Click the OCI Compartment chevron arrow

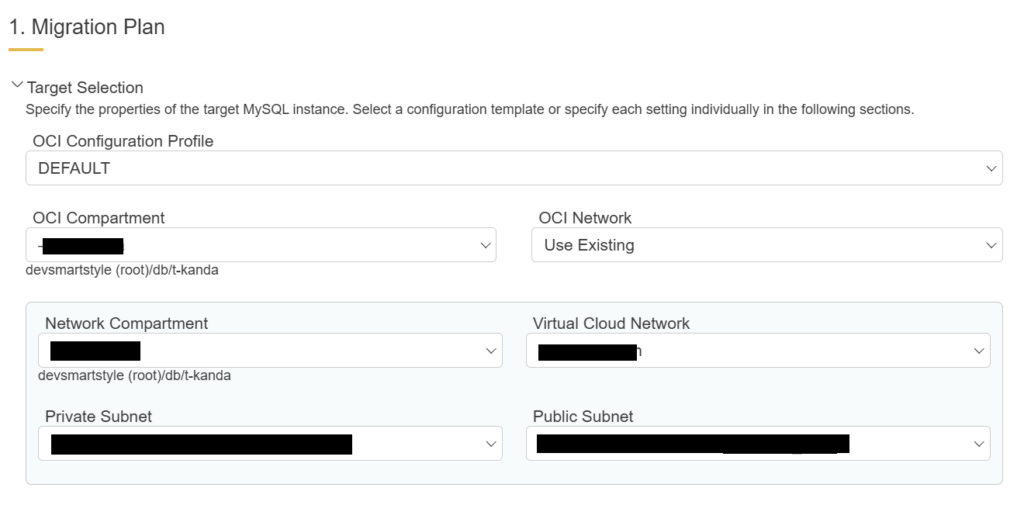pyautogui.click(x=485, y=245)
